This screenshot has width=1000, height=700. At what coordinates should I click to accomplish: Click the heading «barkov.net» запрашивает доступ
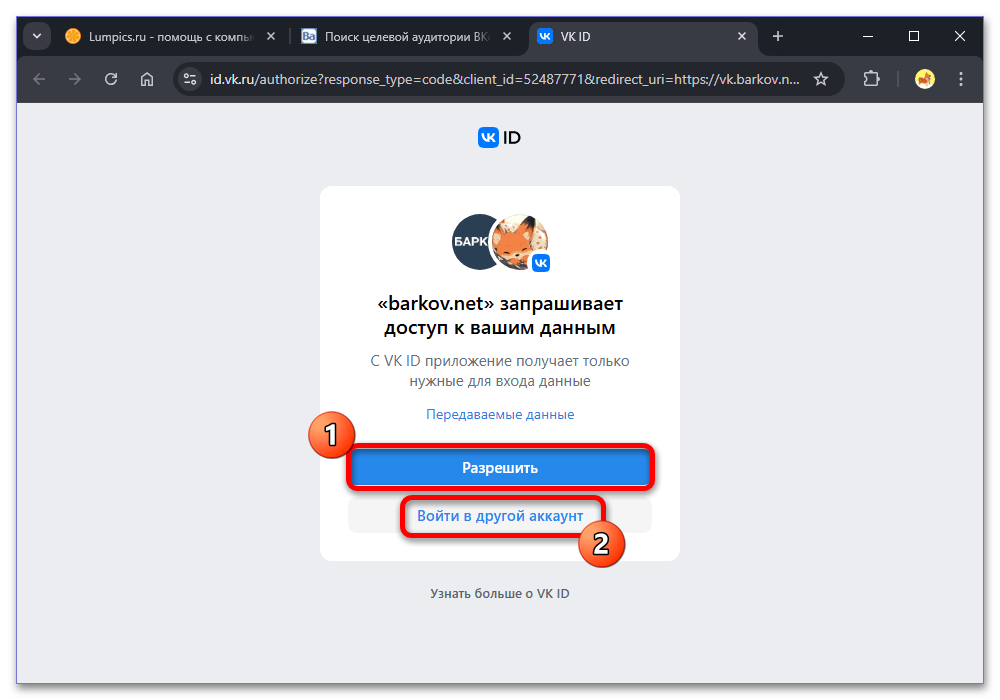coord(500,316)
